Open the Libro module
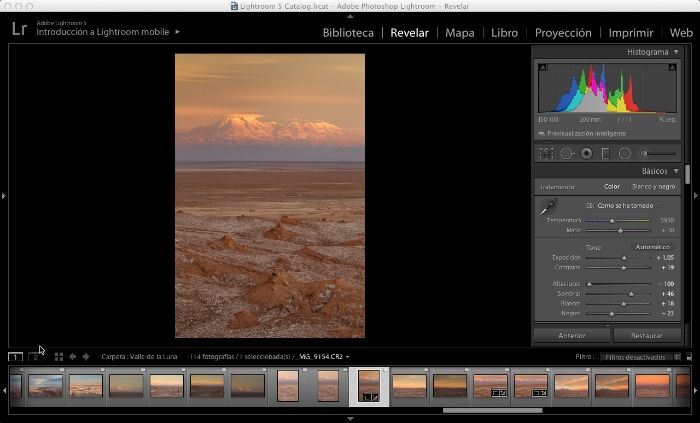Viewport: 700px width, 423px height. (x=504, y=33)
